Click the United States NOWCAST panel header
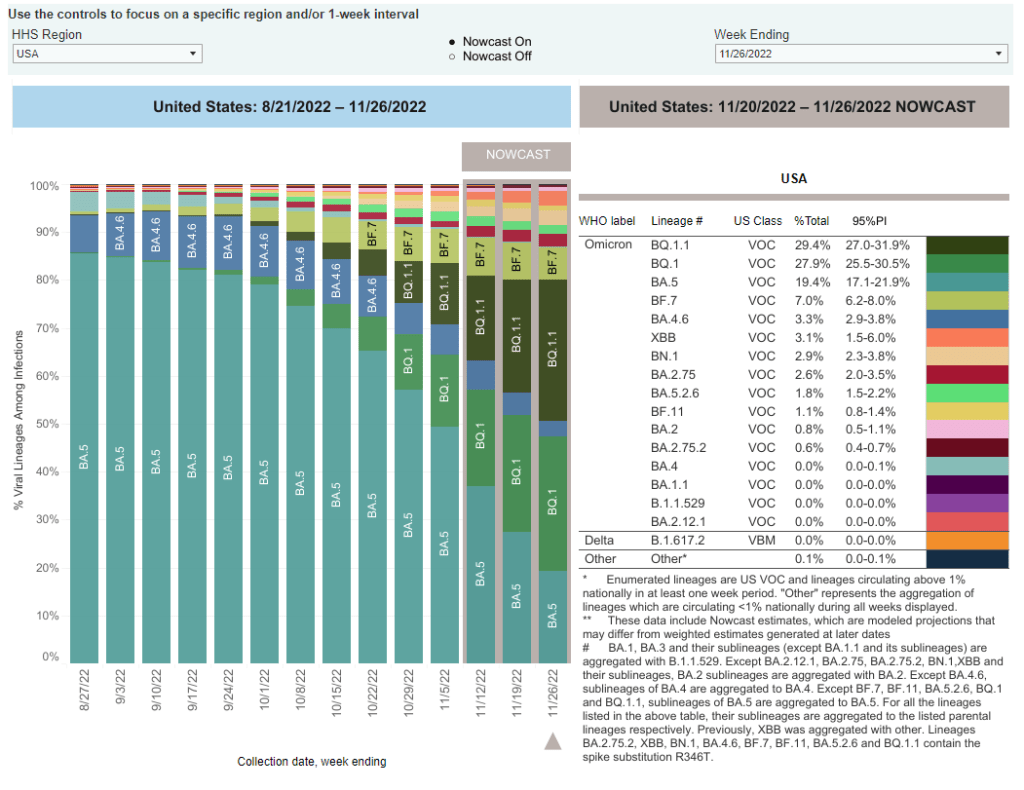 (792, 107)
